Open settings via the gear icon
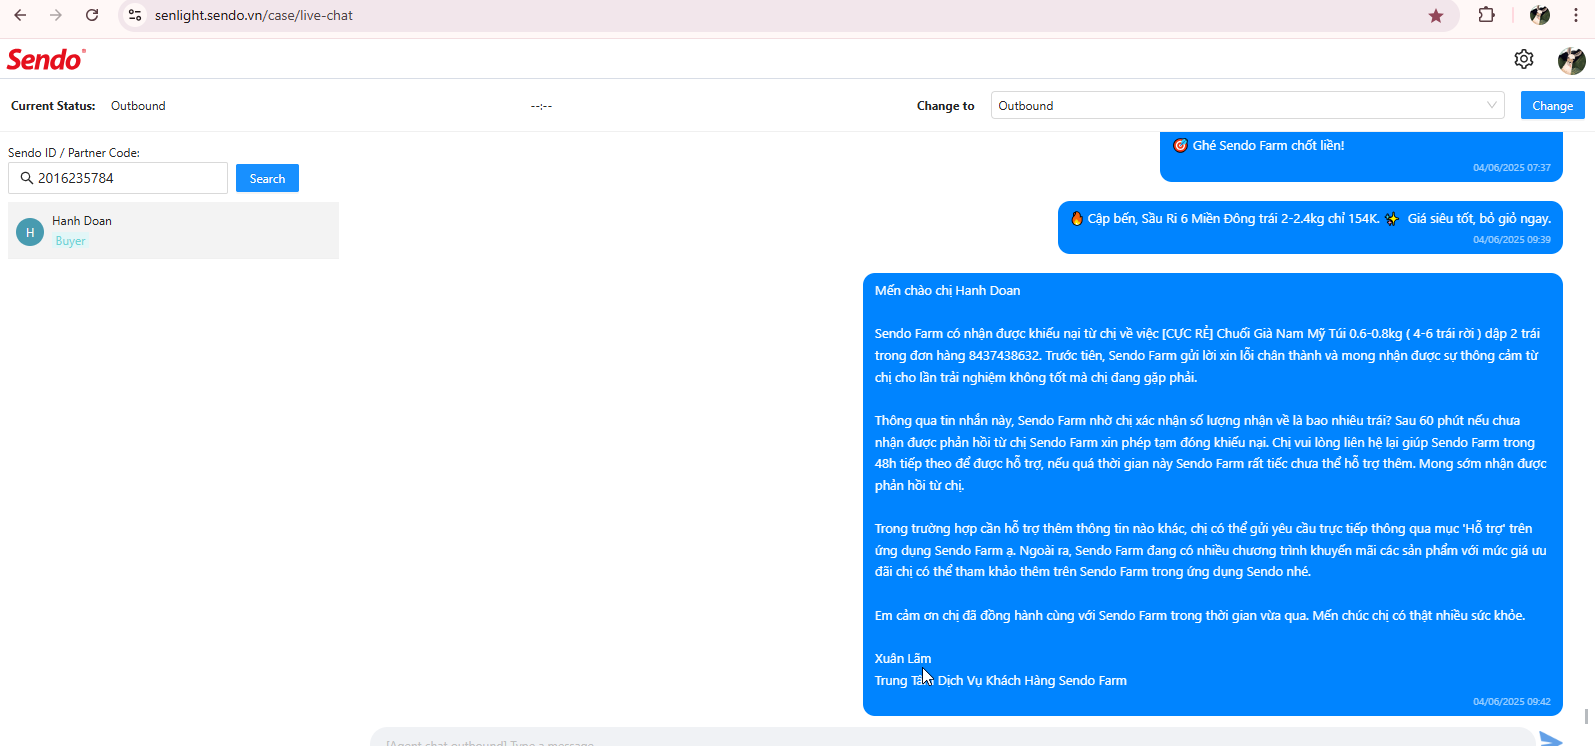This screenshot has width=1595, height=746. coord(1524,59)
